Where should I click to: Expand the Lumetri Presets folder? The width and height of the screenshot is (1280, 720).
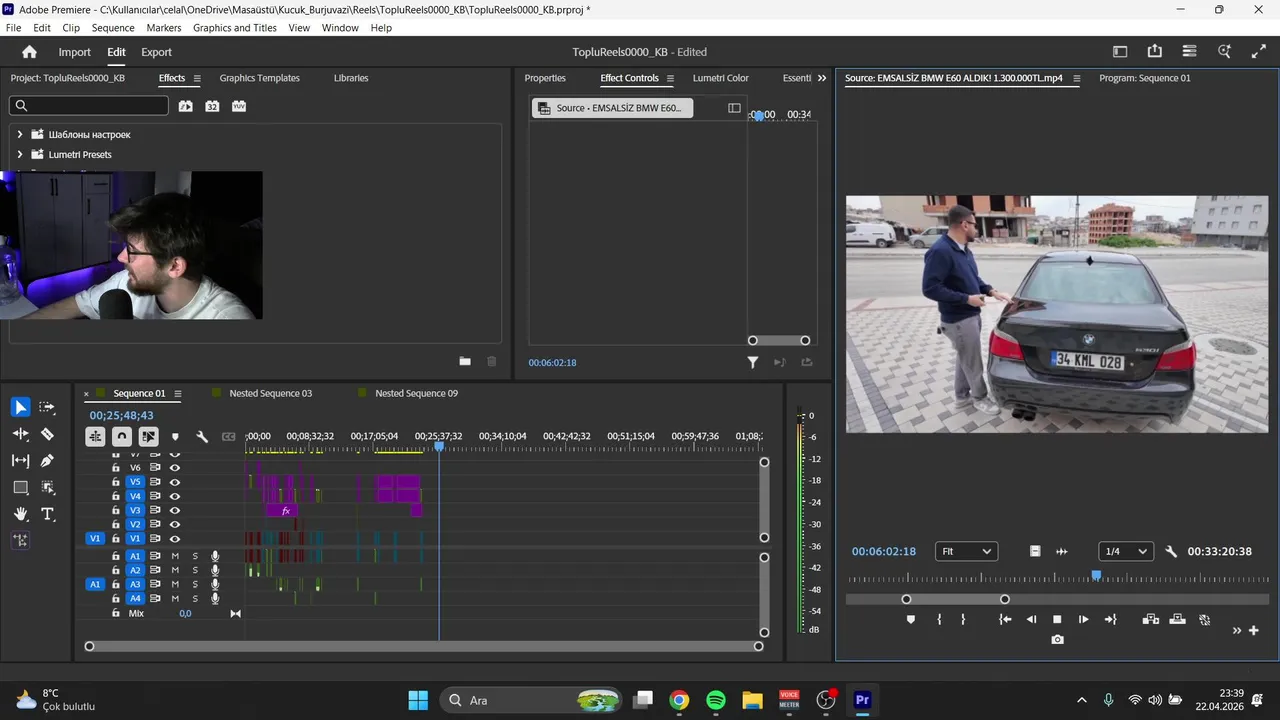tap(20, 155)
